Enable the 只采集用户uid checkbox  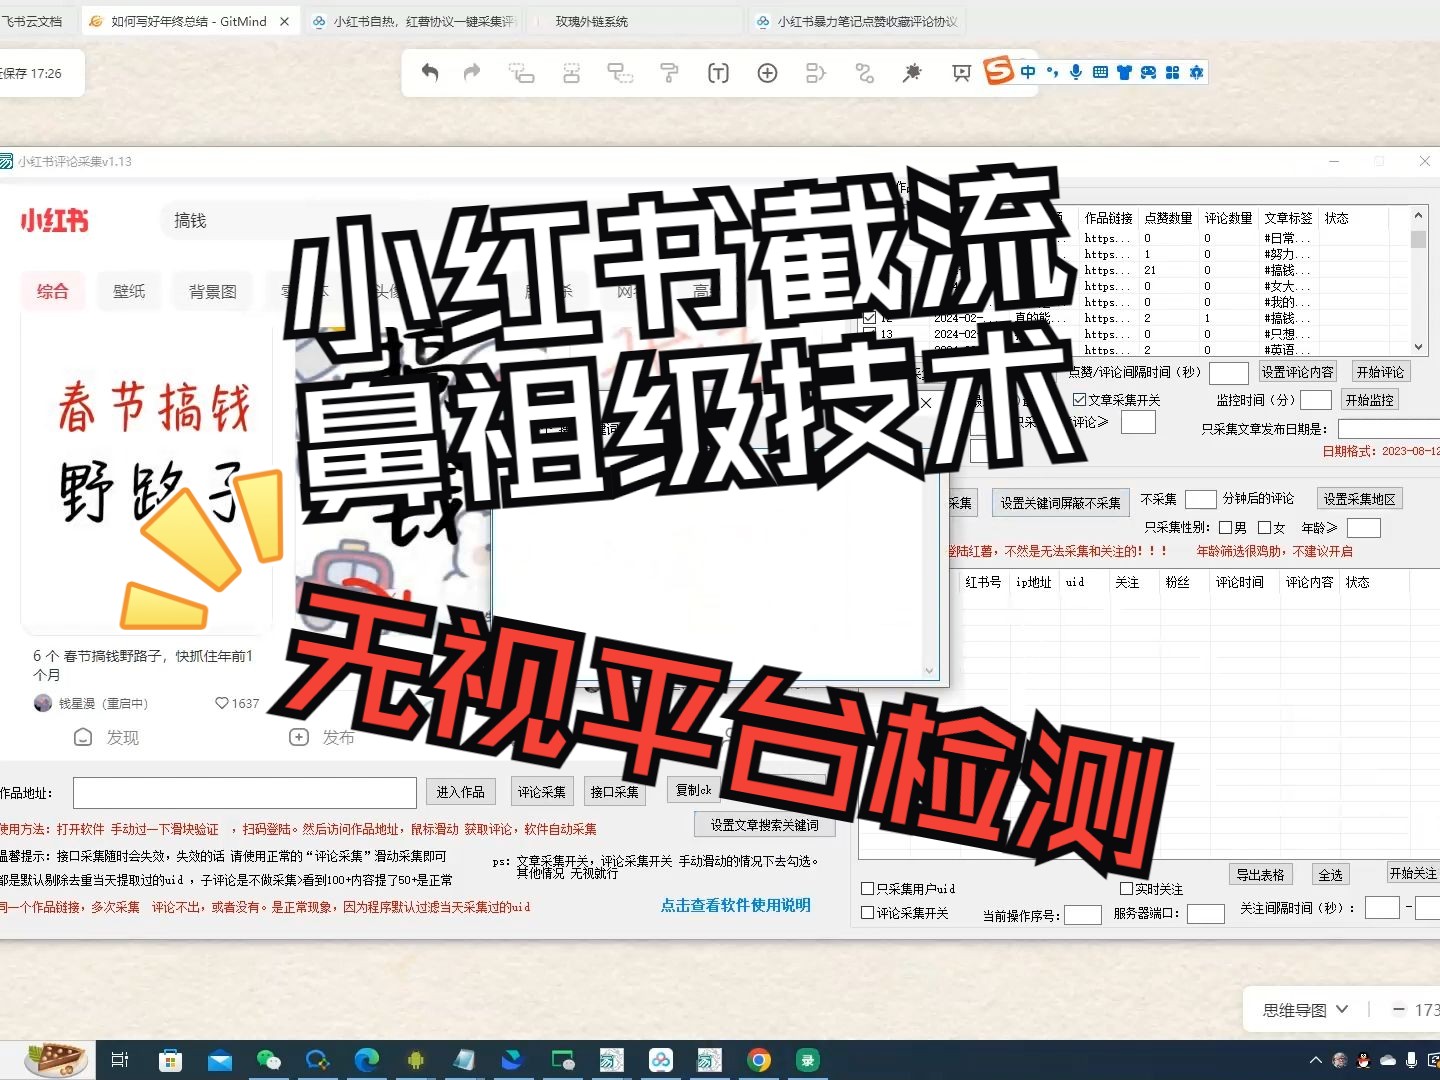pyautogui.click(x=867, y=888)
